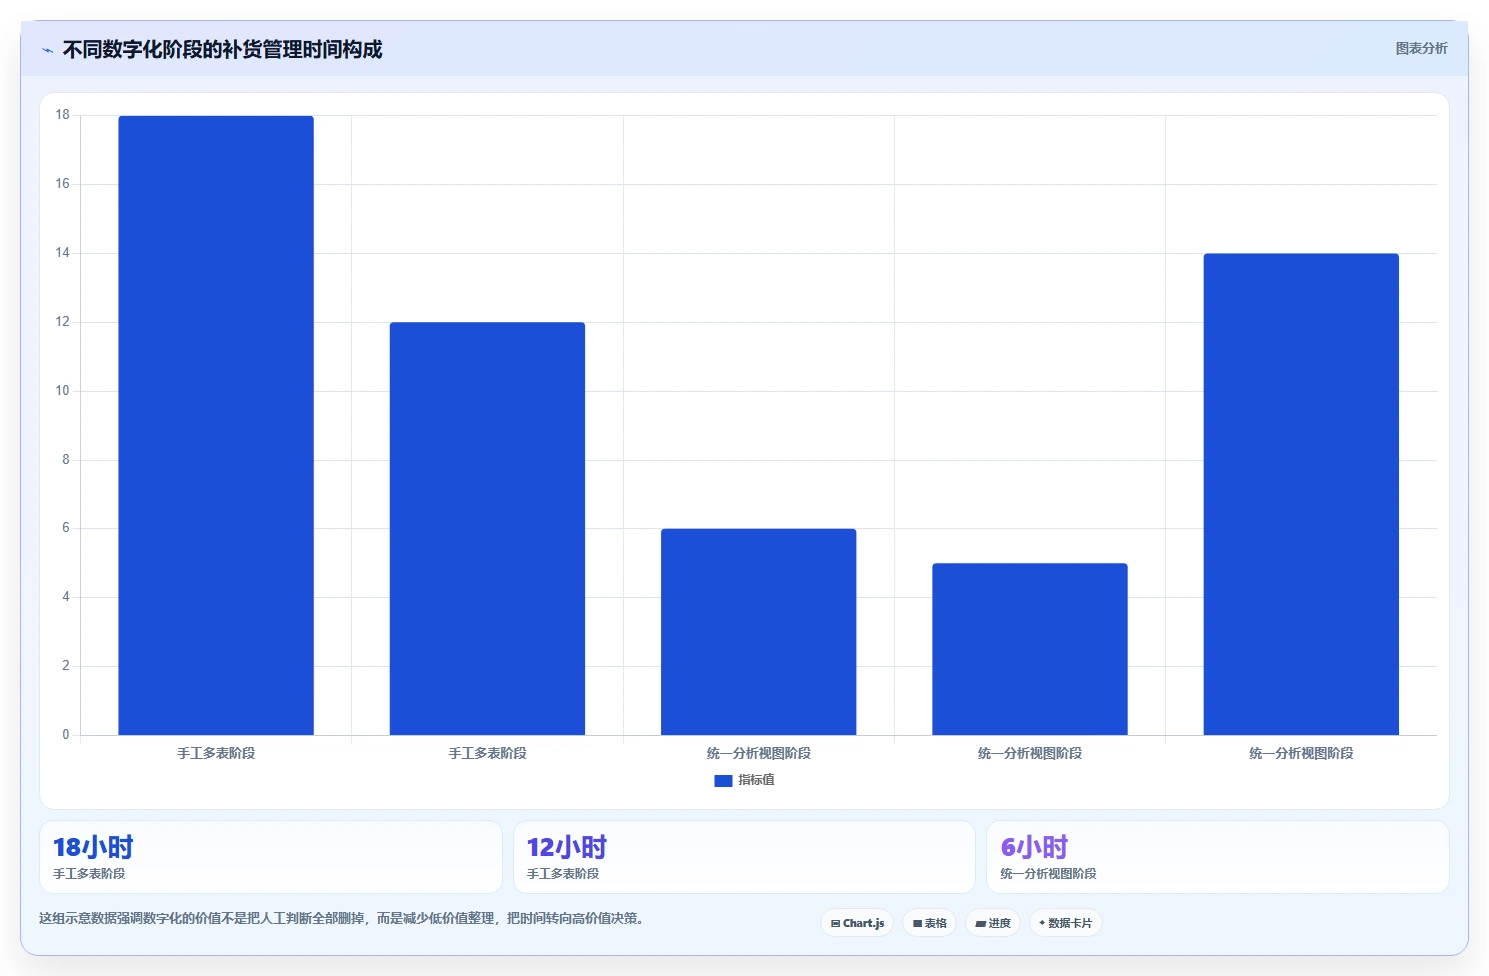This screenshot has height=976, width=1489.
Task: Click the bar reaching value 6
Action: (x=758, y=632)
